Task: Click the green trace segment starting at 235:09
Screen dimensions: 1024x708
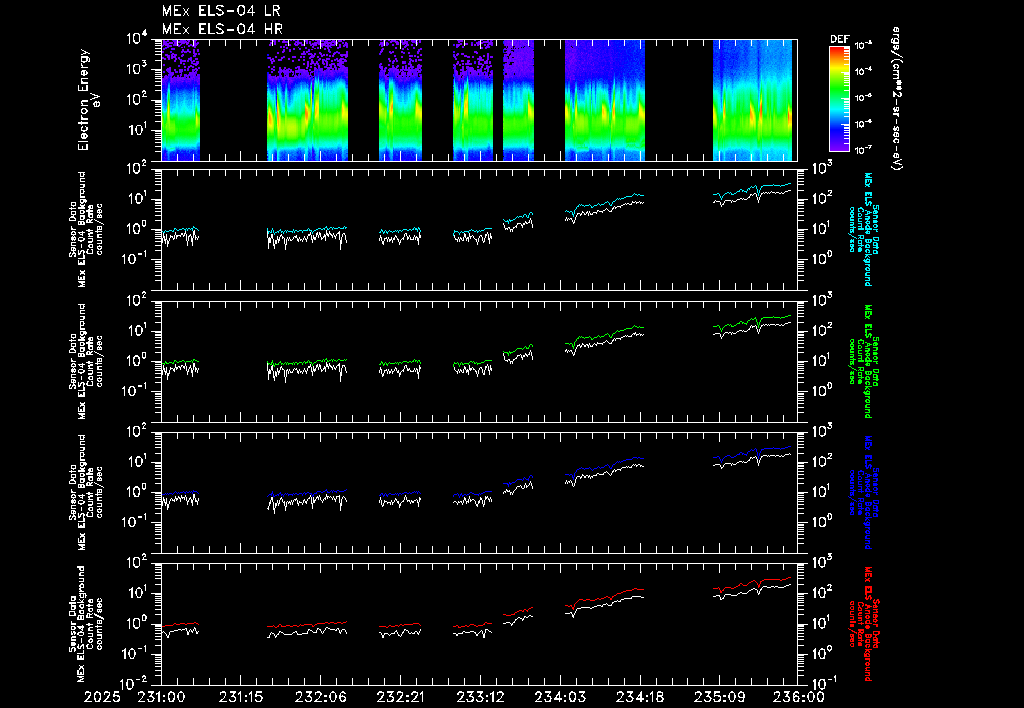Action: tap(752, 323)
